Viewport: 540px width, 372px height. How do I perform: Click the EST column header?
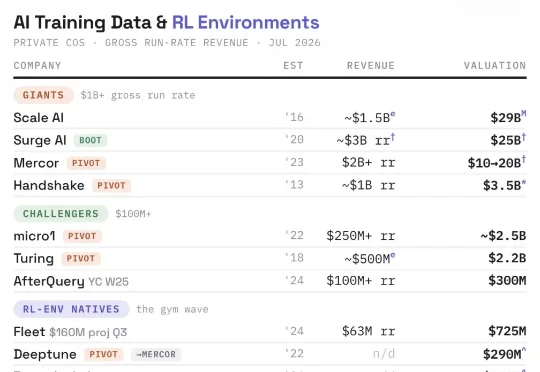293,65
